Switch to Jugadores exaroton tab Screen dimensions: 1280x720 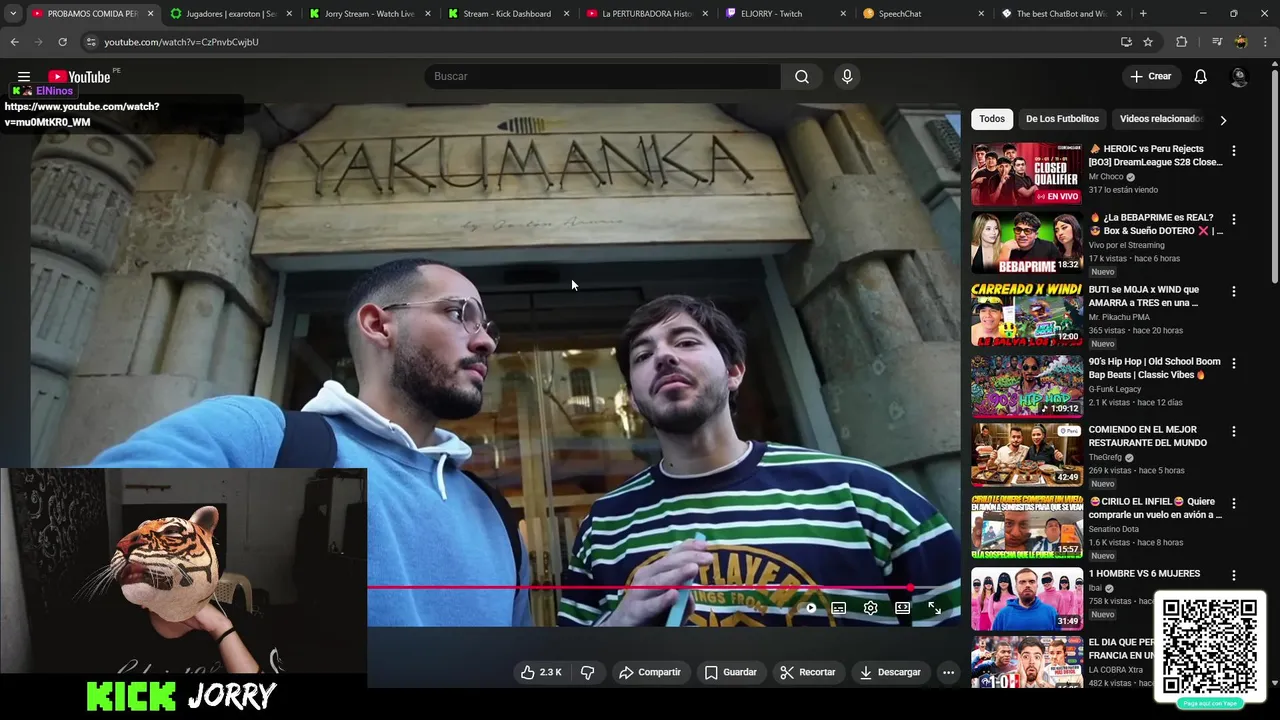coord(231,14)
